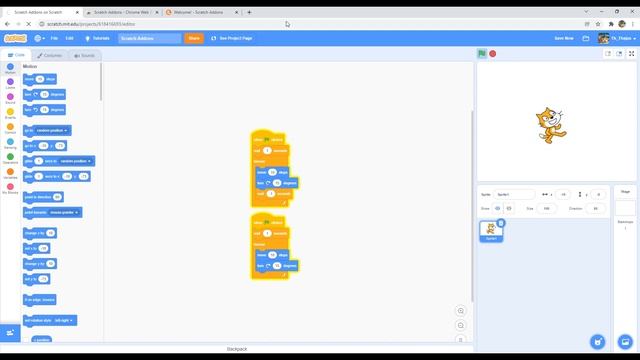
Task: Select the Variables block category
Action: (10, 173)
